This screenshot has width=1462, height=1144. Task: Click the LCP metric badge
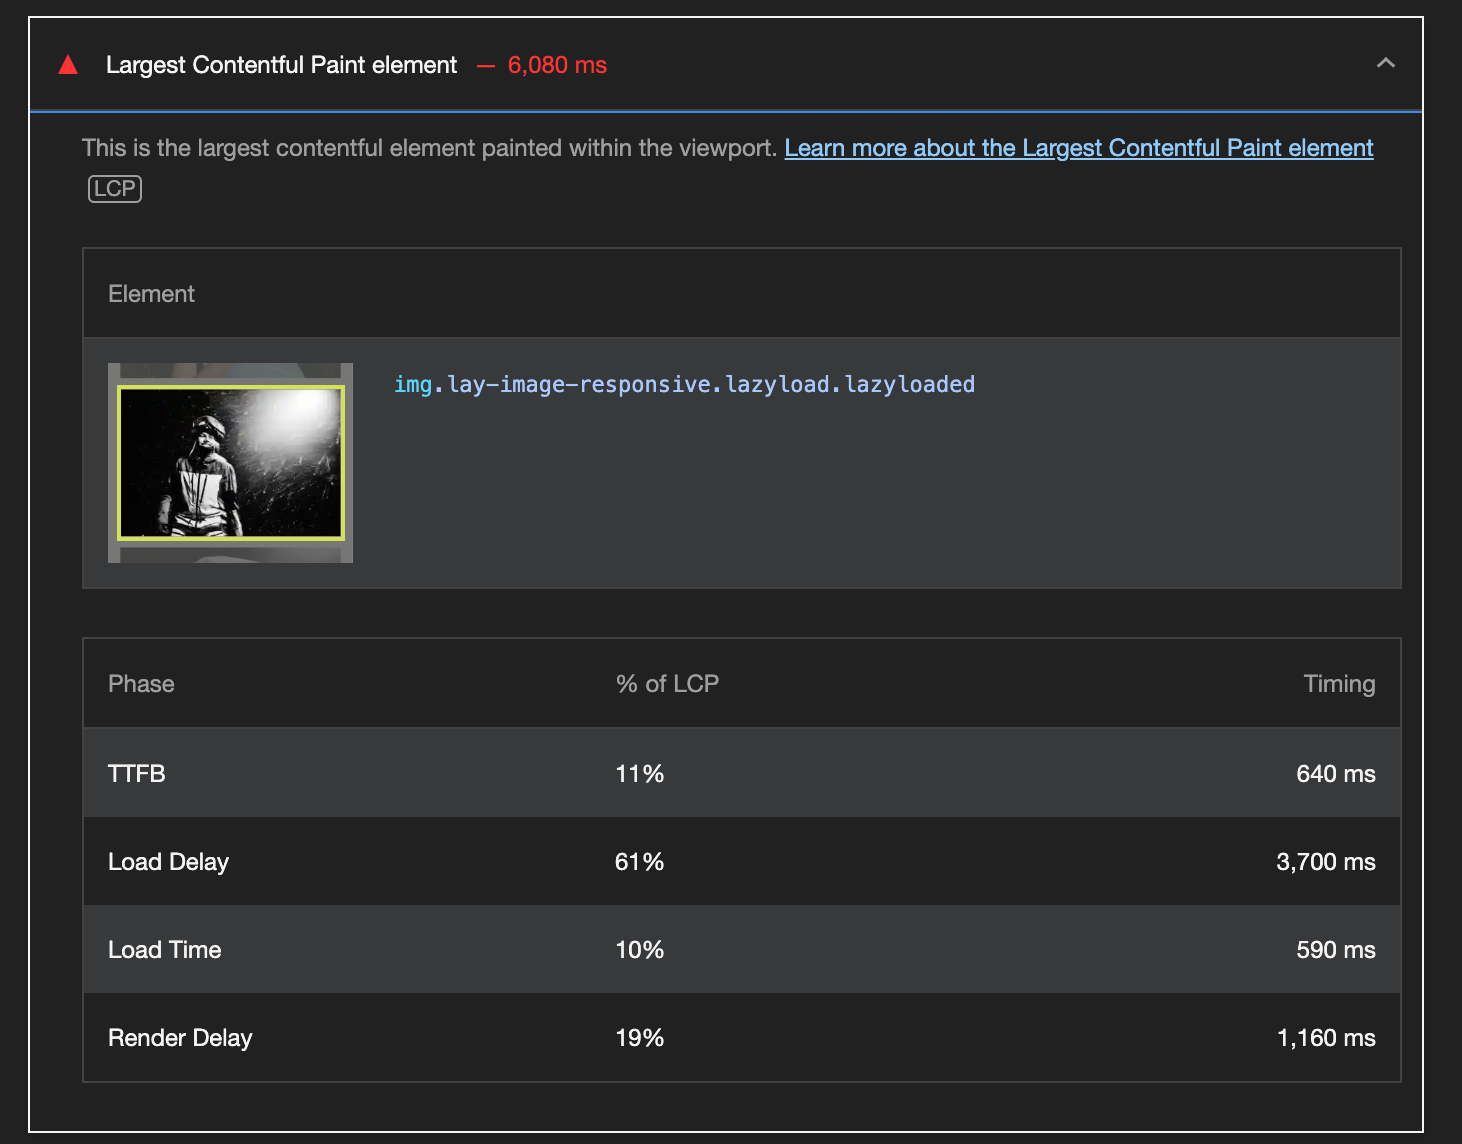tap(115, 189)
